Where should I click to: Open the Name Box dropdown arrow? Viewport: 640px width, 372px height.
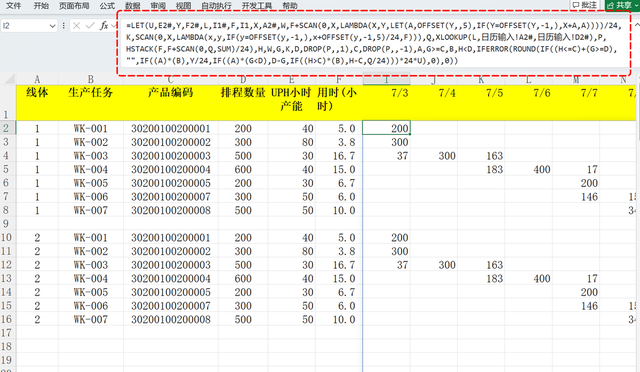(x=52, y=26)
